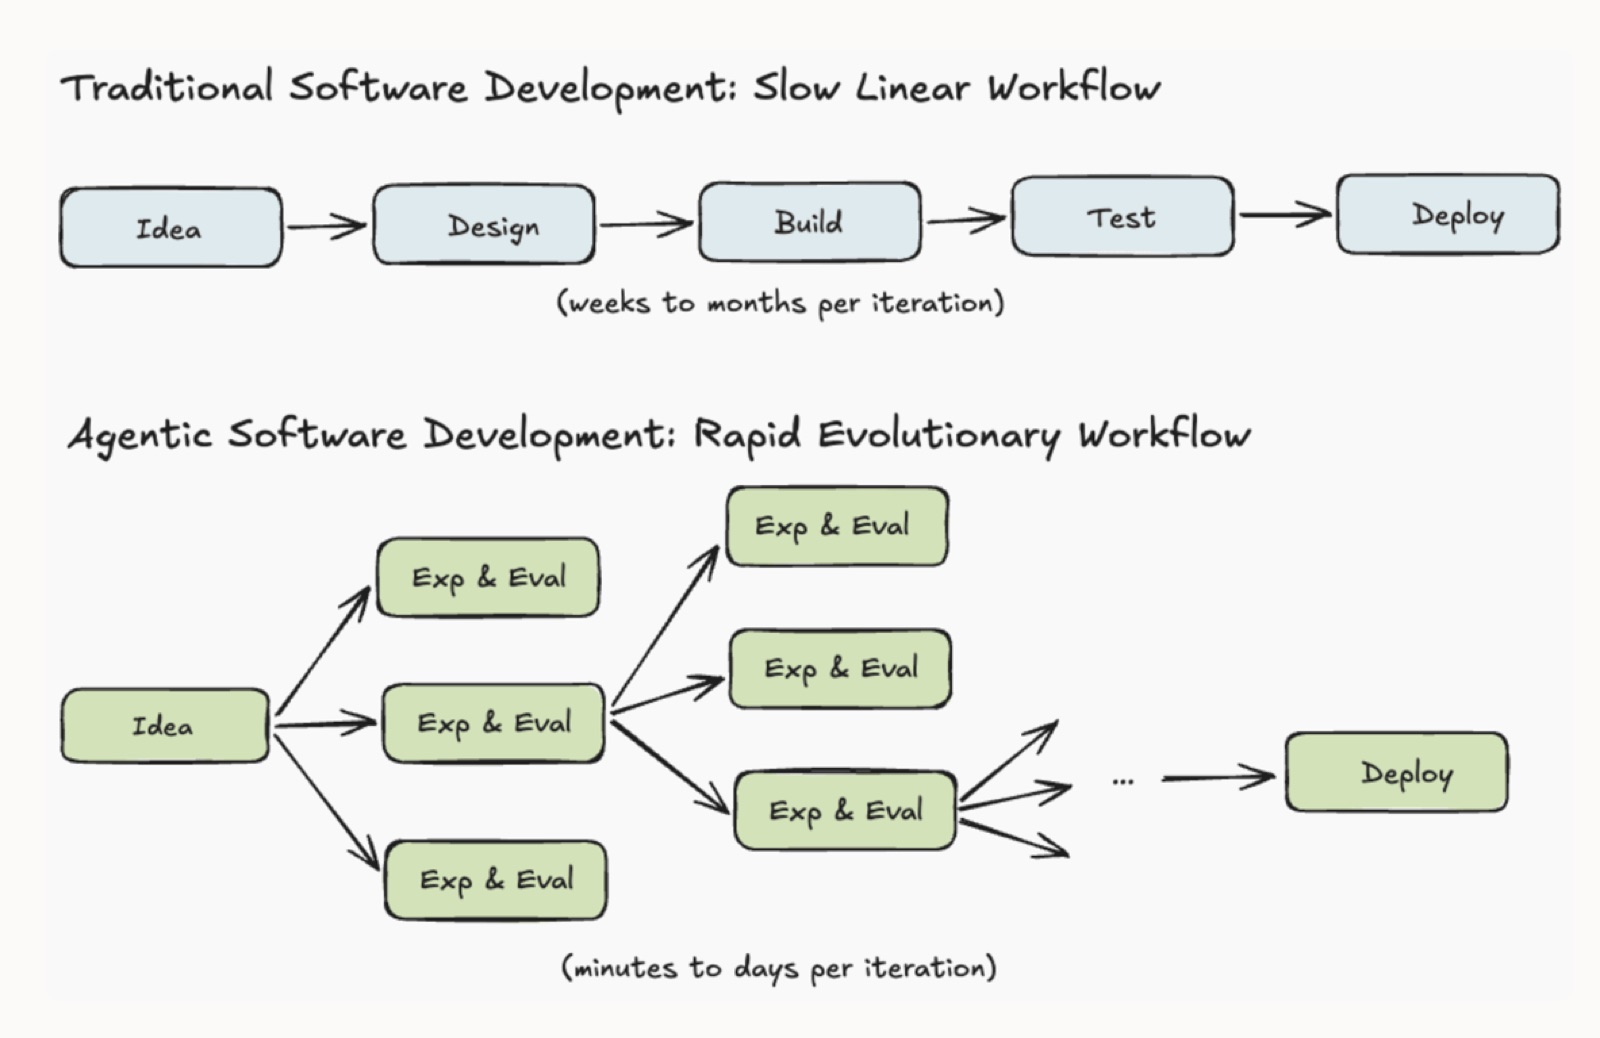
Task: Click the '(weeks to months per iteration)' caption
Action: point(780,302)
